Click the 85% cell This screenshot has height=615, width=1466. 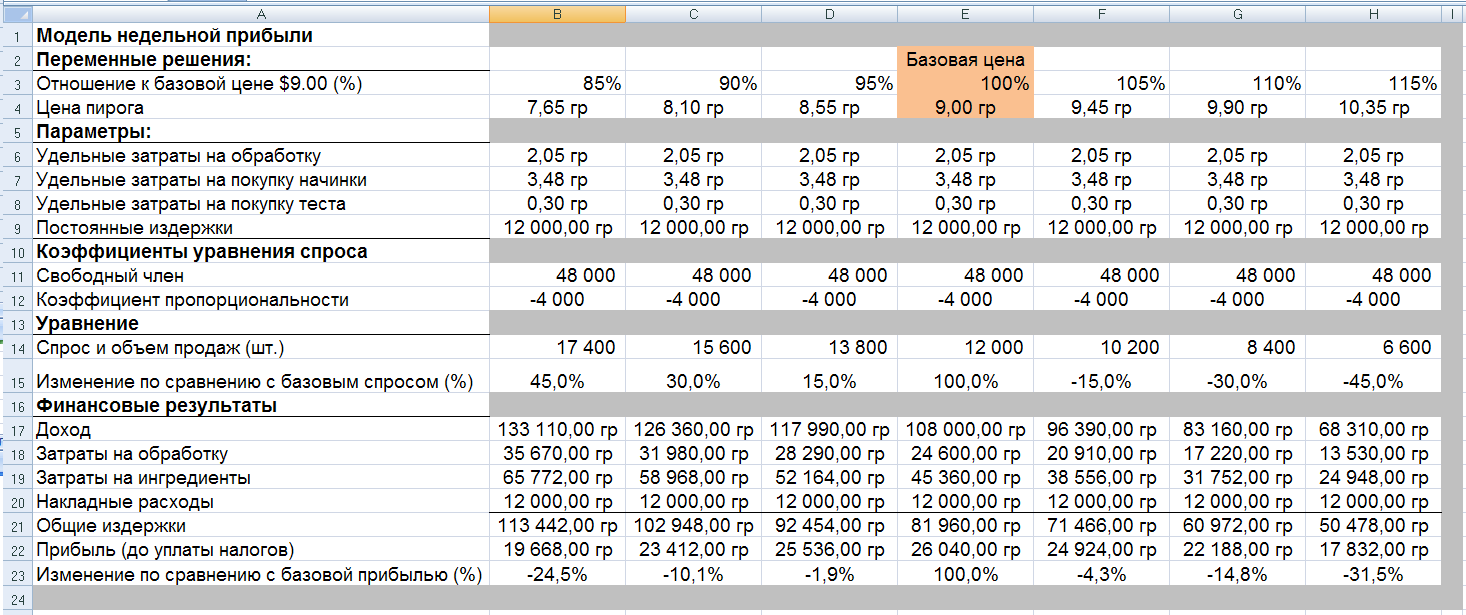(557, 83)
